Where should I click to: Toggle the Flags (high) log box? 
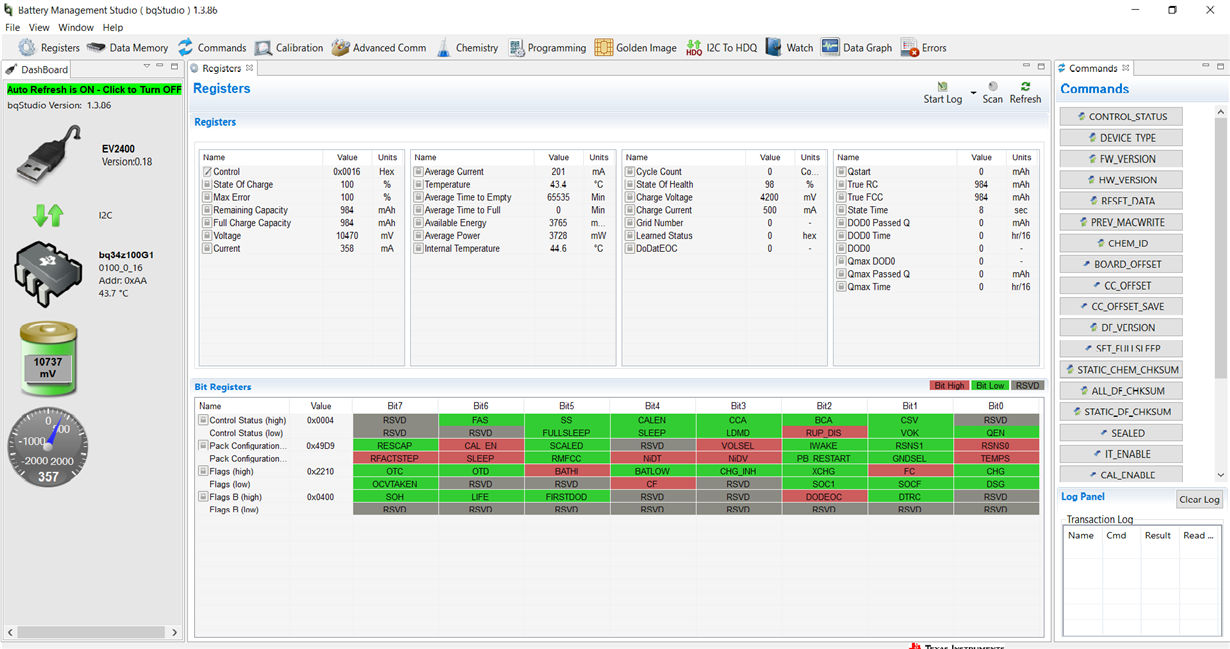point(203,471)
